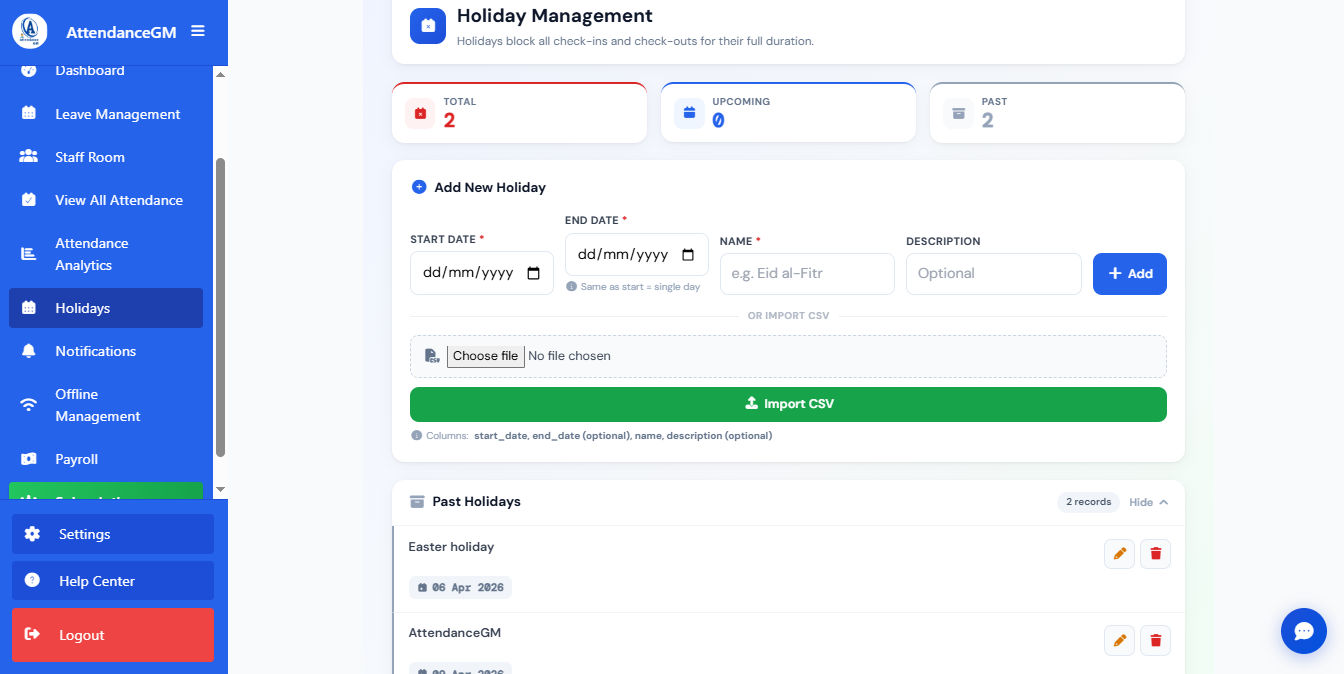This screenshot has width=1344, height=674.
Task: Click the 'Add New Holiday' heading
Action: (x=490, y=187)
